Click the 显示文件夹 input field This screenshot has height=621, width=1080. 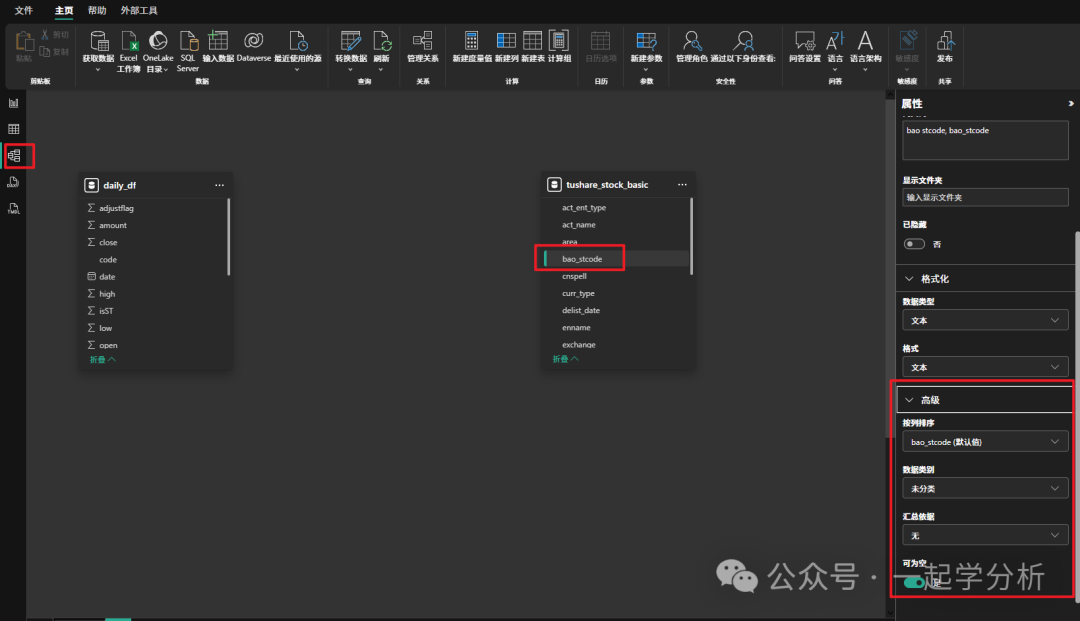tap(985, 197)
